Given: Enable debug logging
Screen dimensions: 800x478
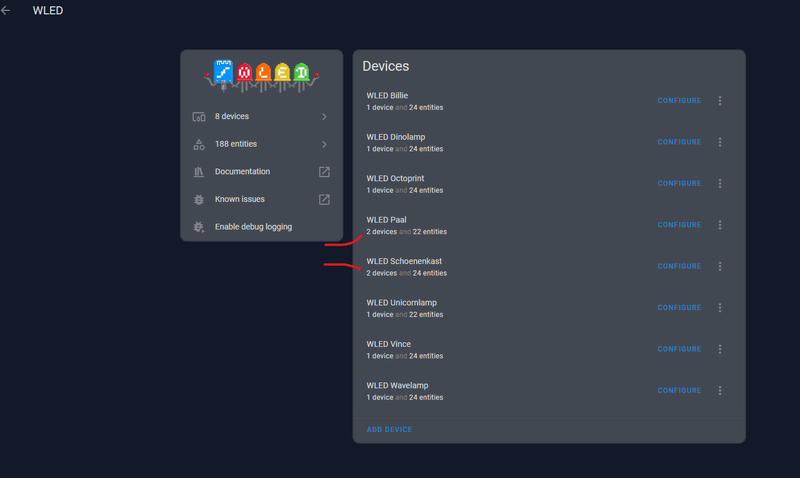Looking at the screenshot, I should [x=261, y=227].
